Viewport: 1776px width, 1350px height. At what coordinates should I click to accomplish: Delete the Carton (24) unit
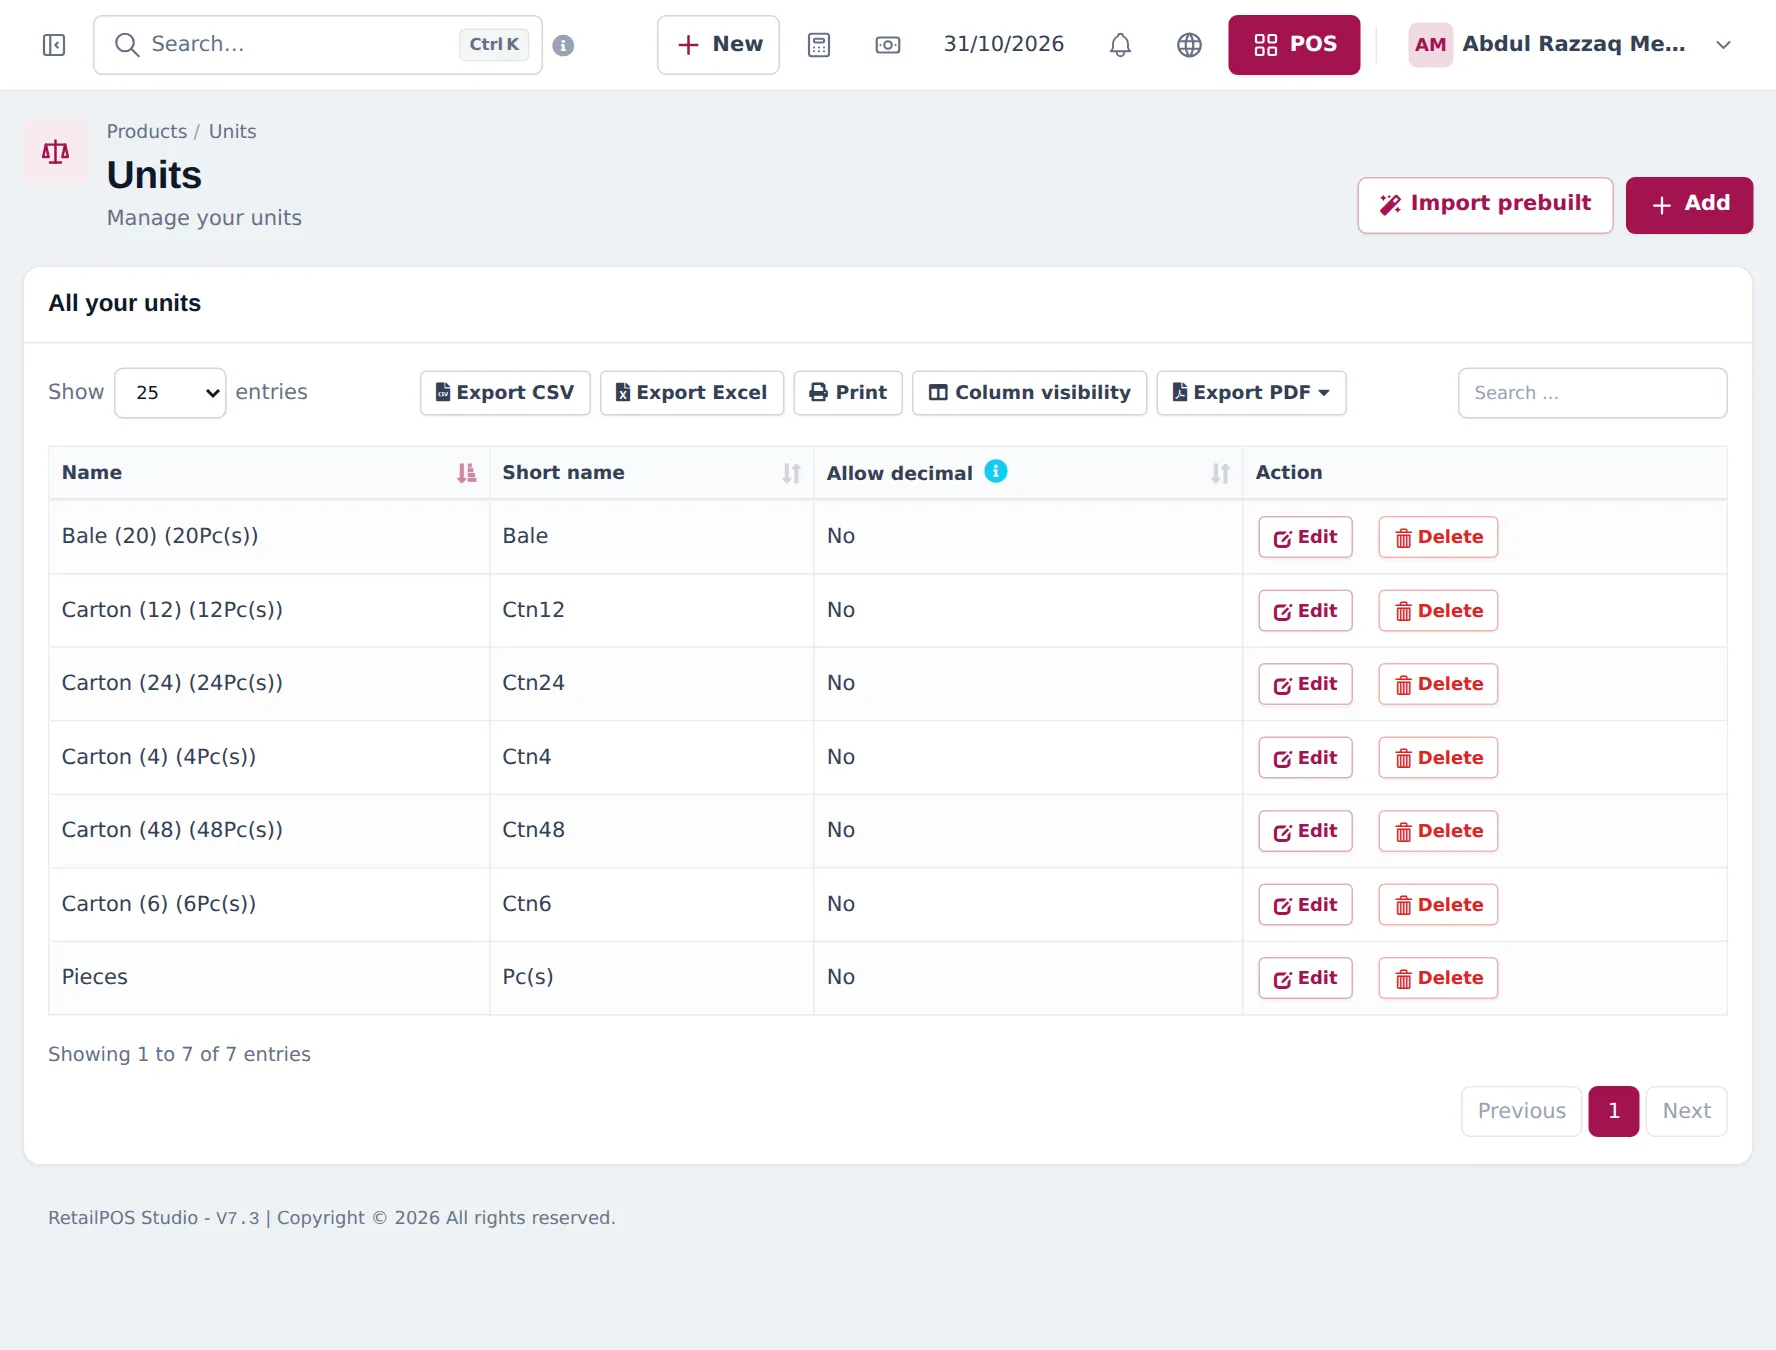pyautogui.click(x=1438, y=684)
